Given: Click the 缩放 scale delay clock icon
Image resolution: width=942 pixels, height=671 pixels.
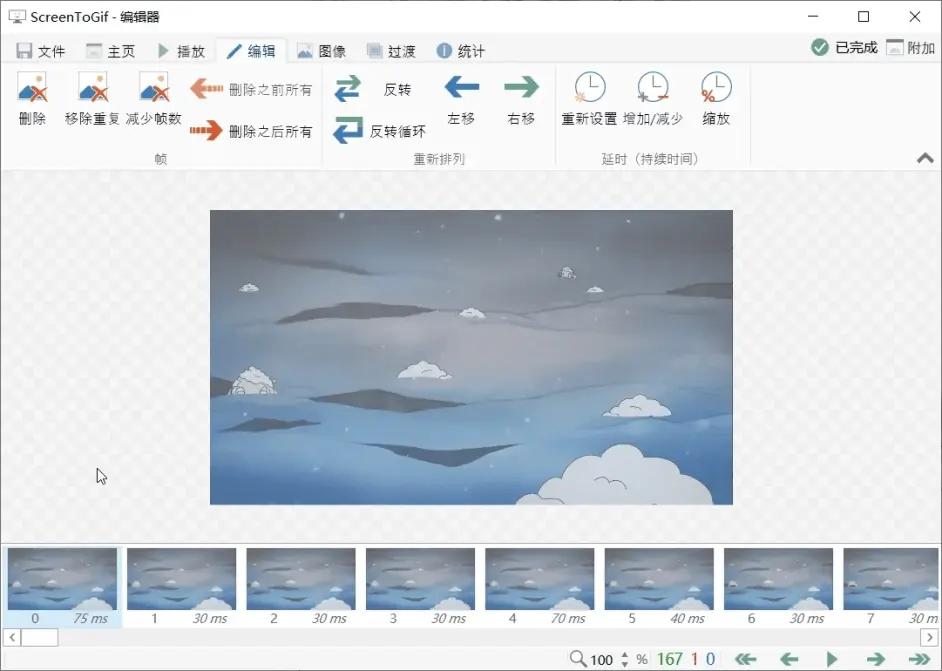Looking at the screenshot, I should pyautogui.click(x=716, y=87).
